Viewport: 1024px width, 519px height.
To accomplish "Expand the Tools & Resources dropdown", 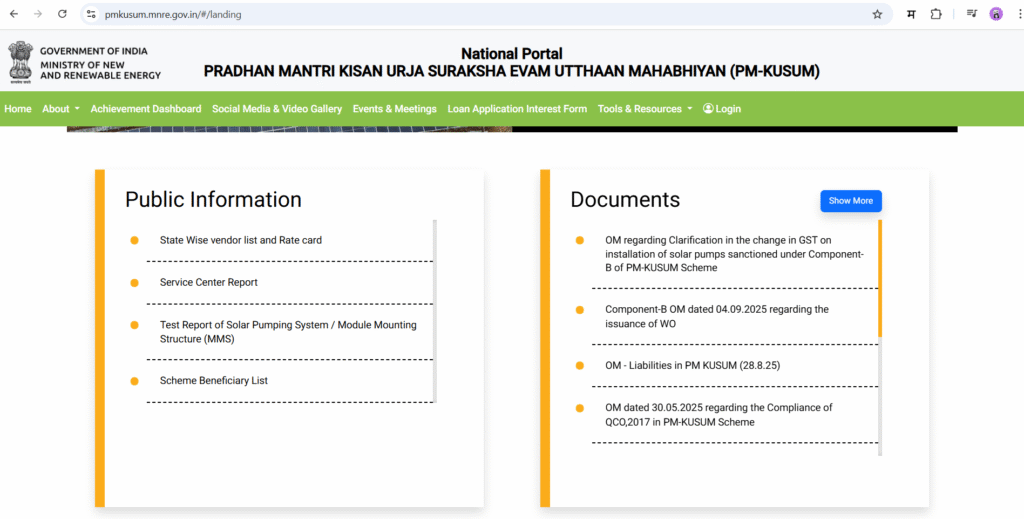I will tap(645, 109).
